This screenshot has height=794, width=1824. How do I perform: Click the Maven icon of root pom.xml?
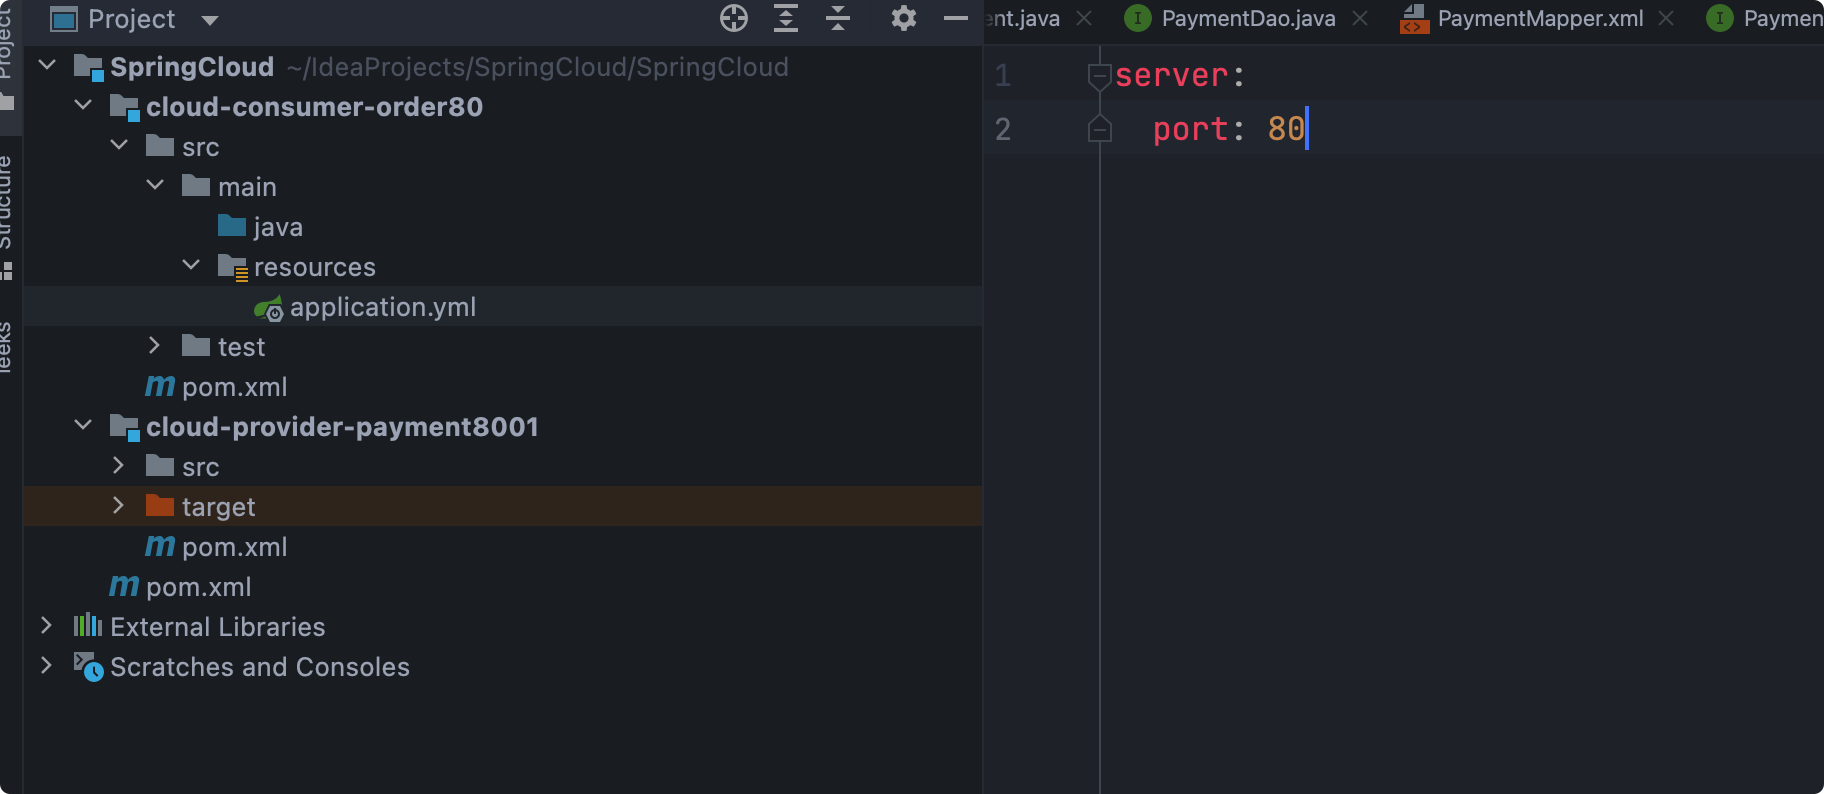pos(124,586)
